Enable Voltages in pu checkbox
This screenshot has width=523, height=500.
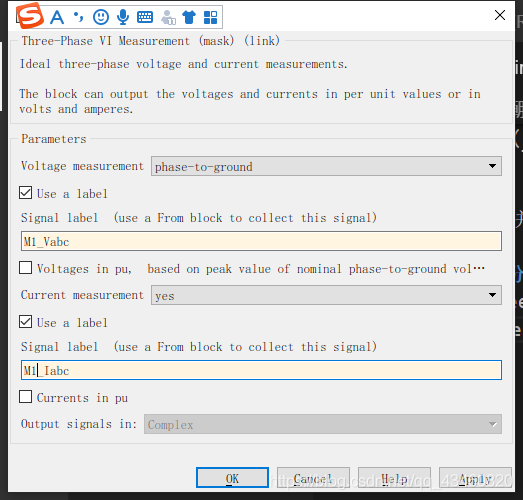coord(26,268)
